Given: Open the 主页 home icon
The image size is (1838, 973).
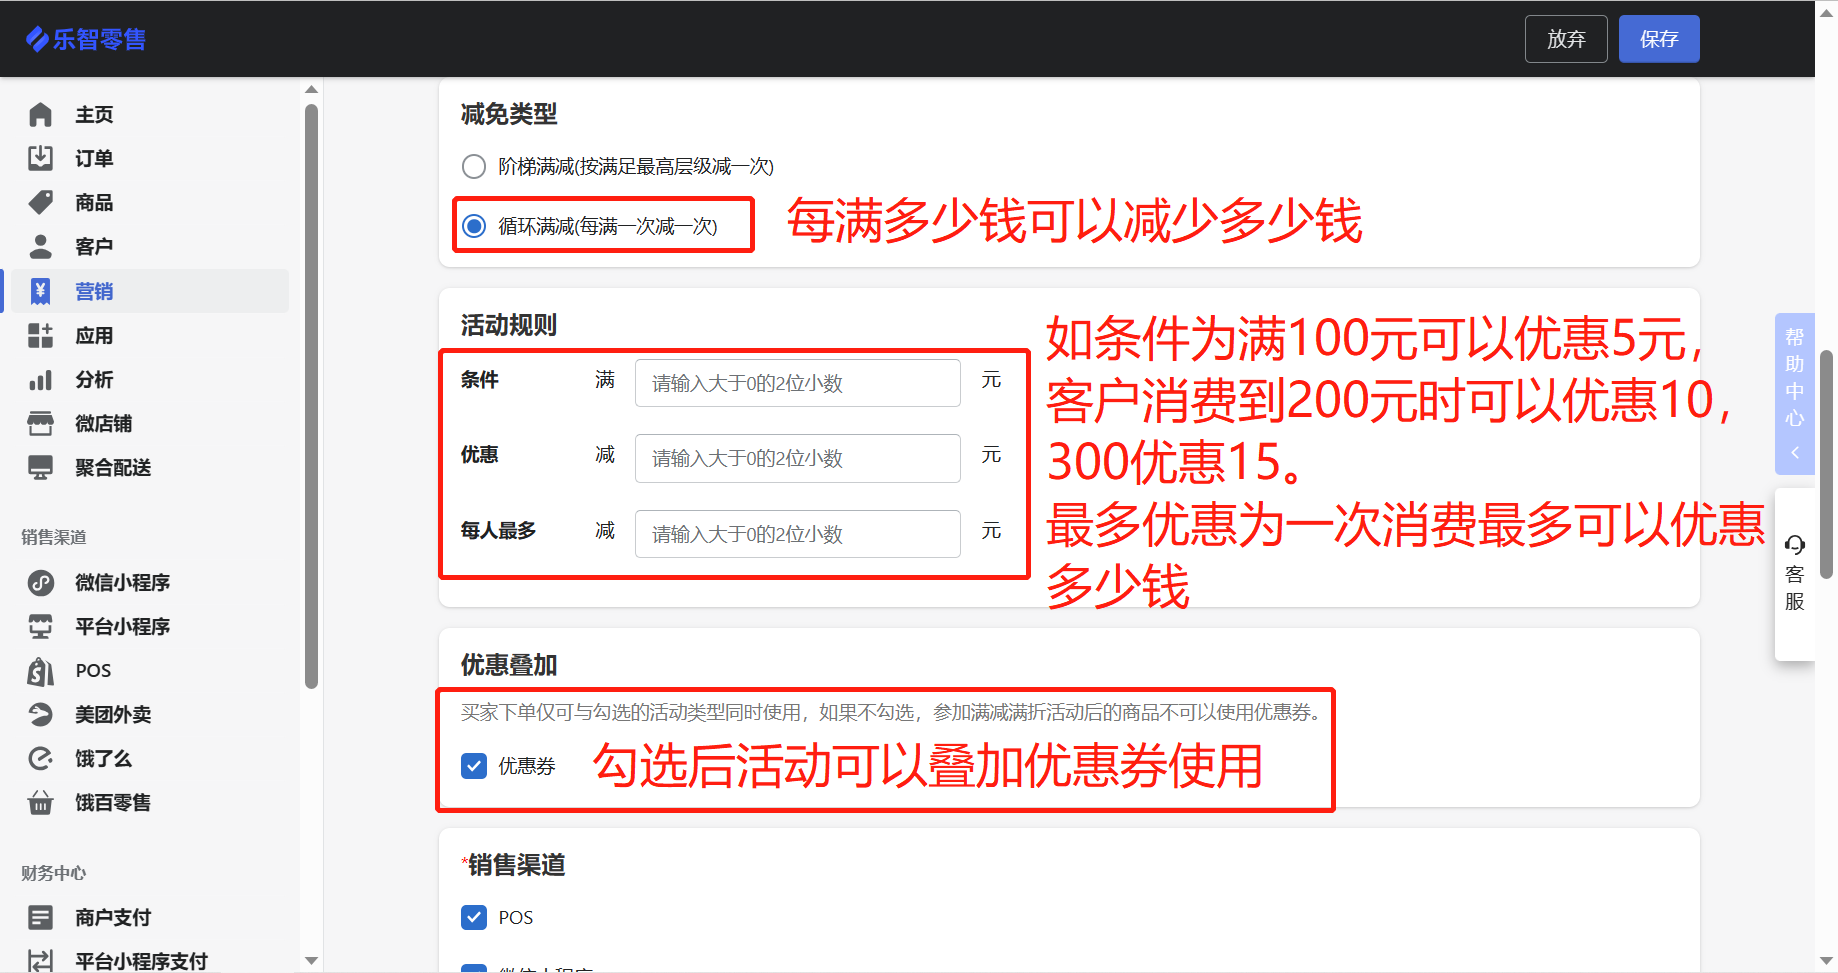Looking at the screenshot, I should (x=40, y=115).
